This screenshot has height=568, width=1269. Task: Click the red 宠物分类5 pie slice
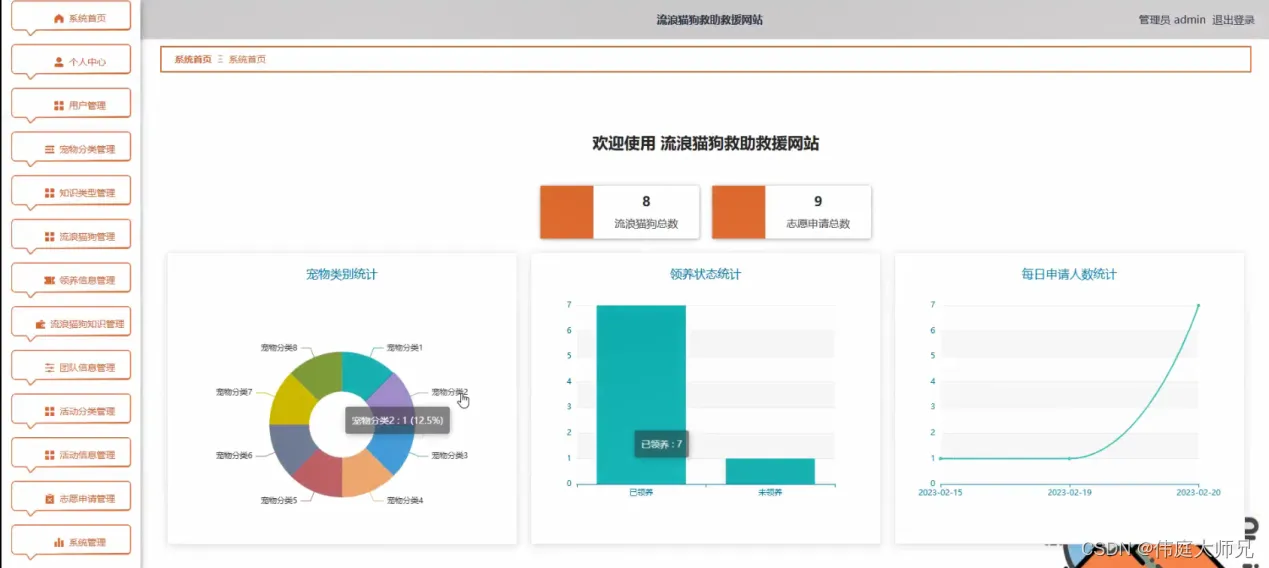coord(319,476)
